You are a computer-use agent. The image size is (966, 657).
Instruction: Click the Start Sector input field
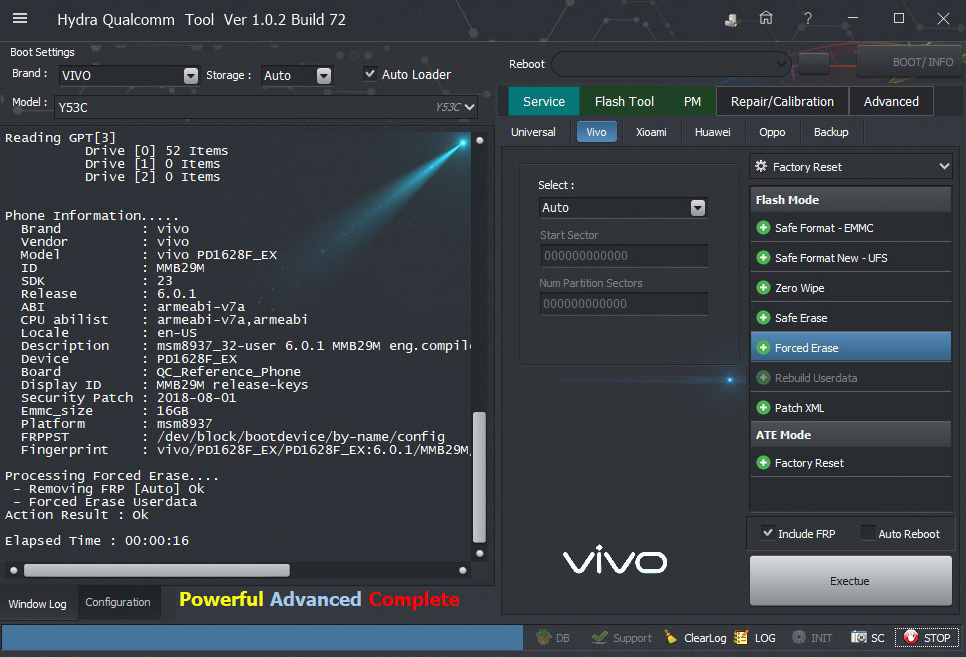click(623, 255)
